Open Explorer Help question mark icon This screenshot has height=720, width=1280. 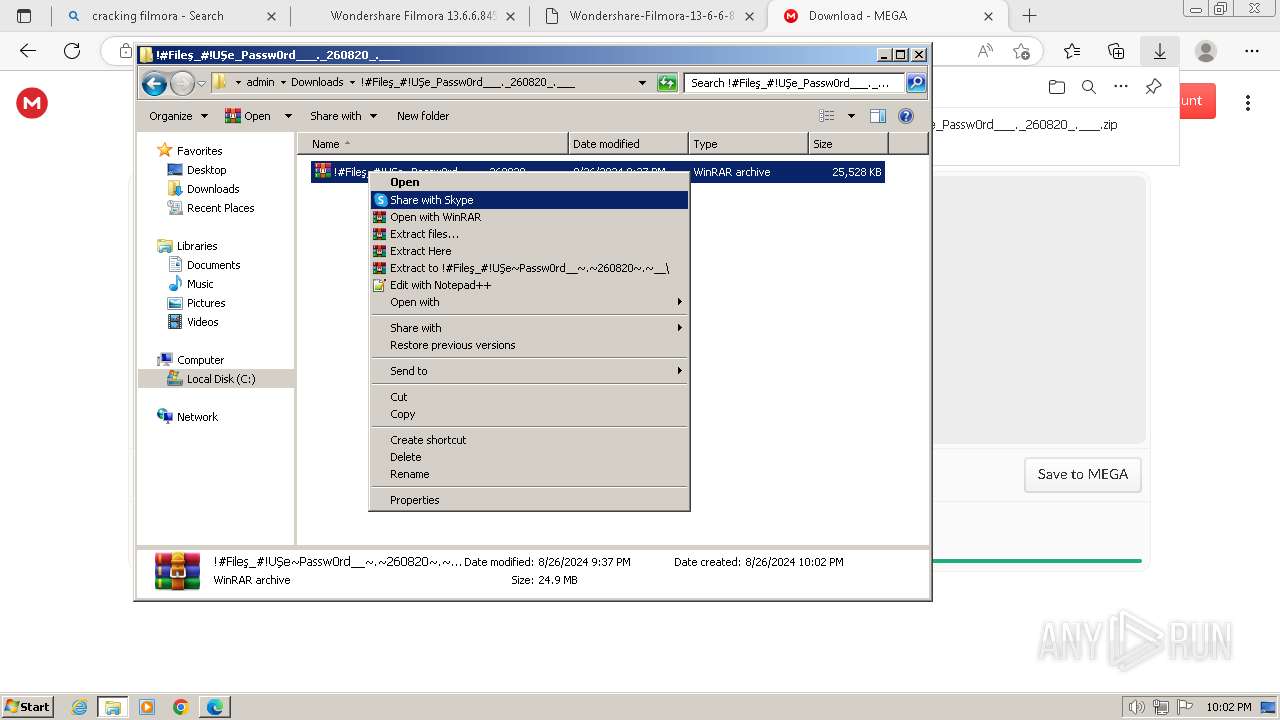pyautogui.click(x=906, y=116)
